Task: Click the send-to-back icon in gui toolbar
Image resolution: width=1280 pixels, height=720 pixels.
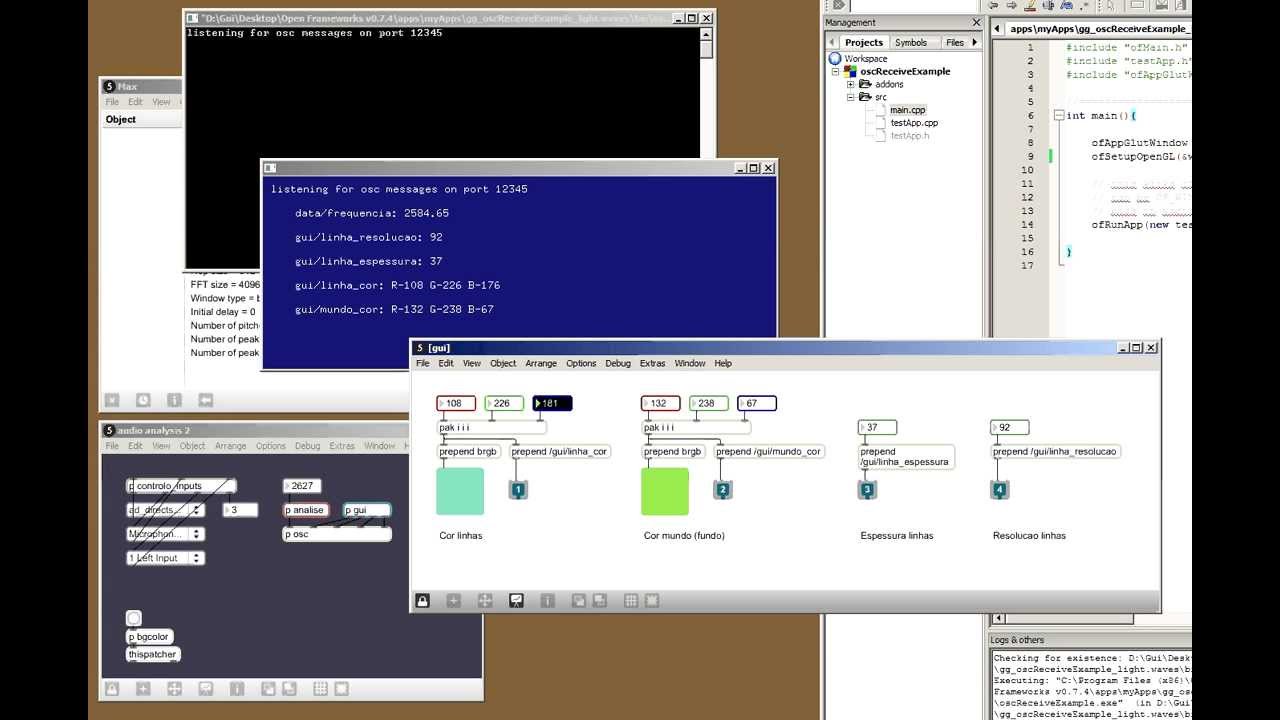Action: click(x=599, y=601)
